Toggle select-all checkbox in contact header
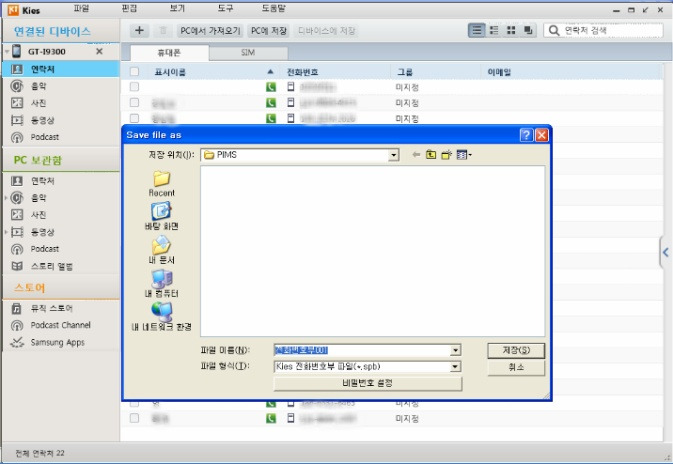This screenshot has width=673, height=464. (134, 72)
